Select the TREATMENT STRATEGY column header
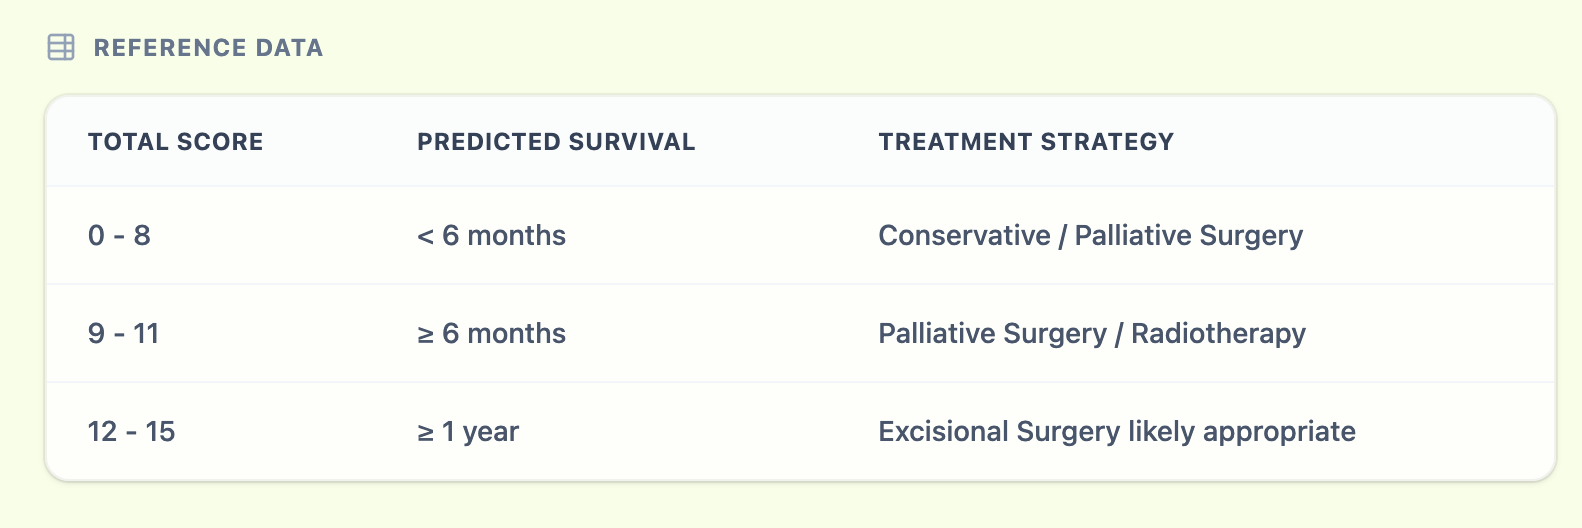This screenshot has height=528, width=1582. [x=1026, y=142]
